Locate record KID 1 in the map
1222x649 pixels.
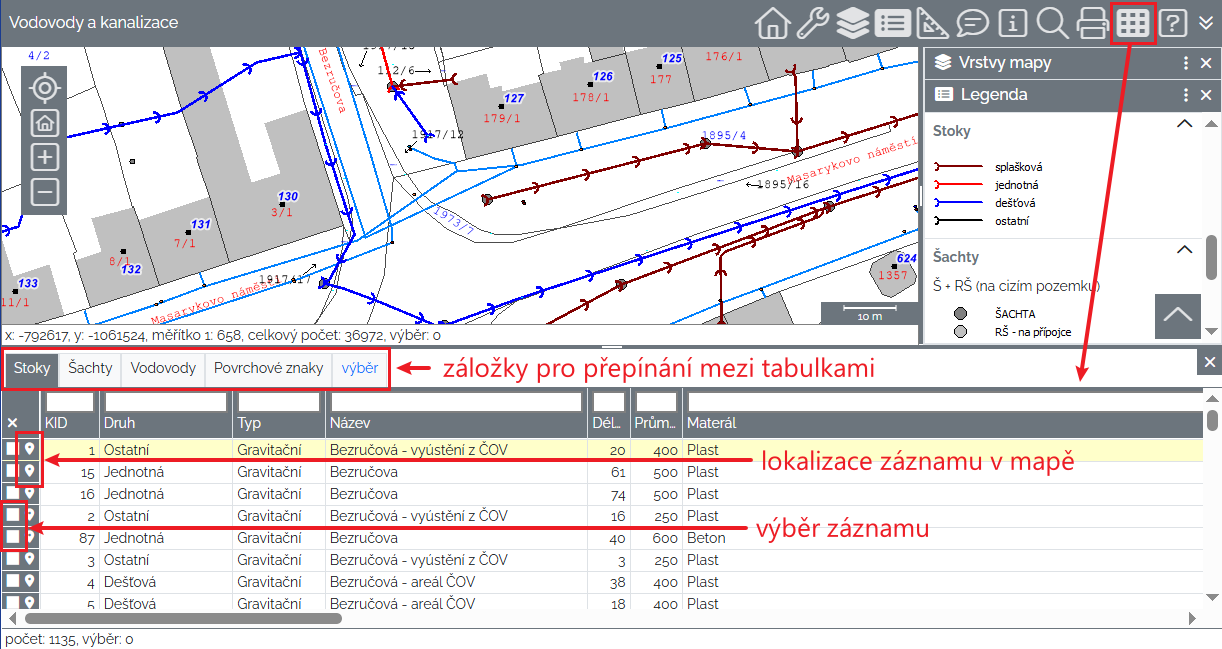click(30, 449)
